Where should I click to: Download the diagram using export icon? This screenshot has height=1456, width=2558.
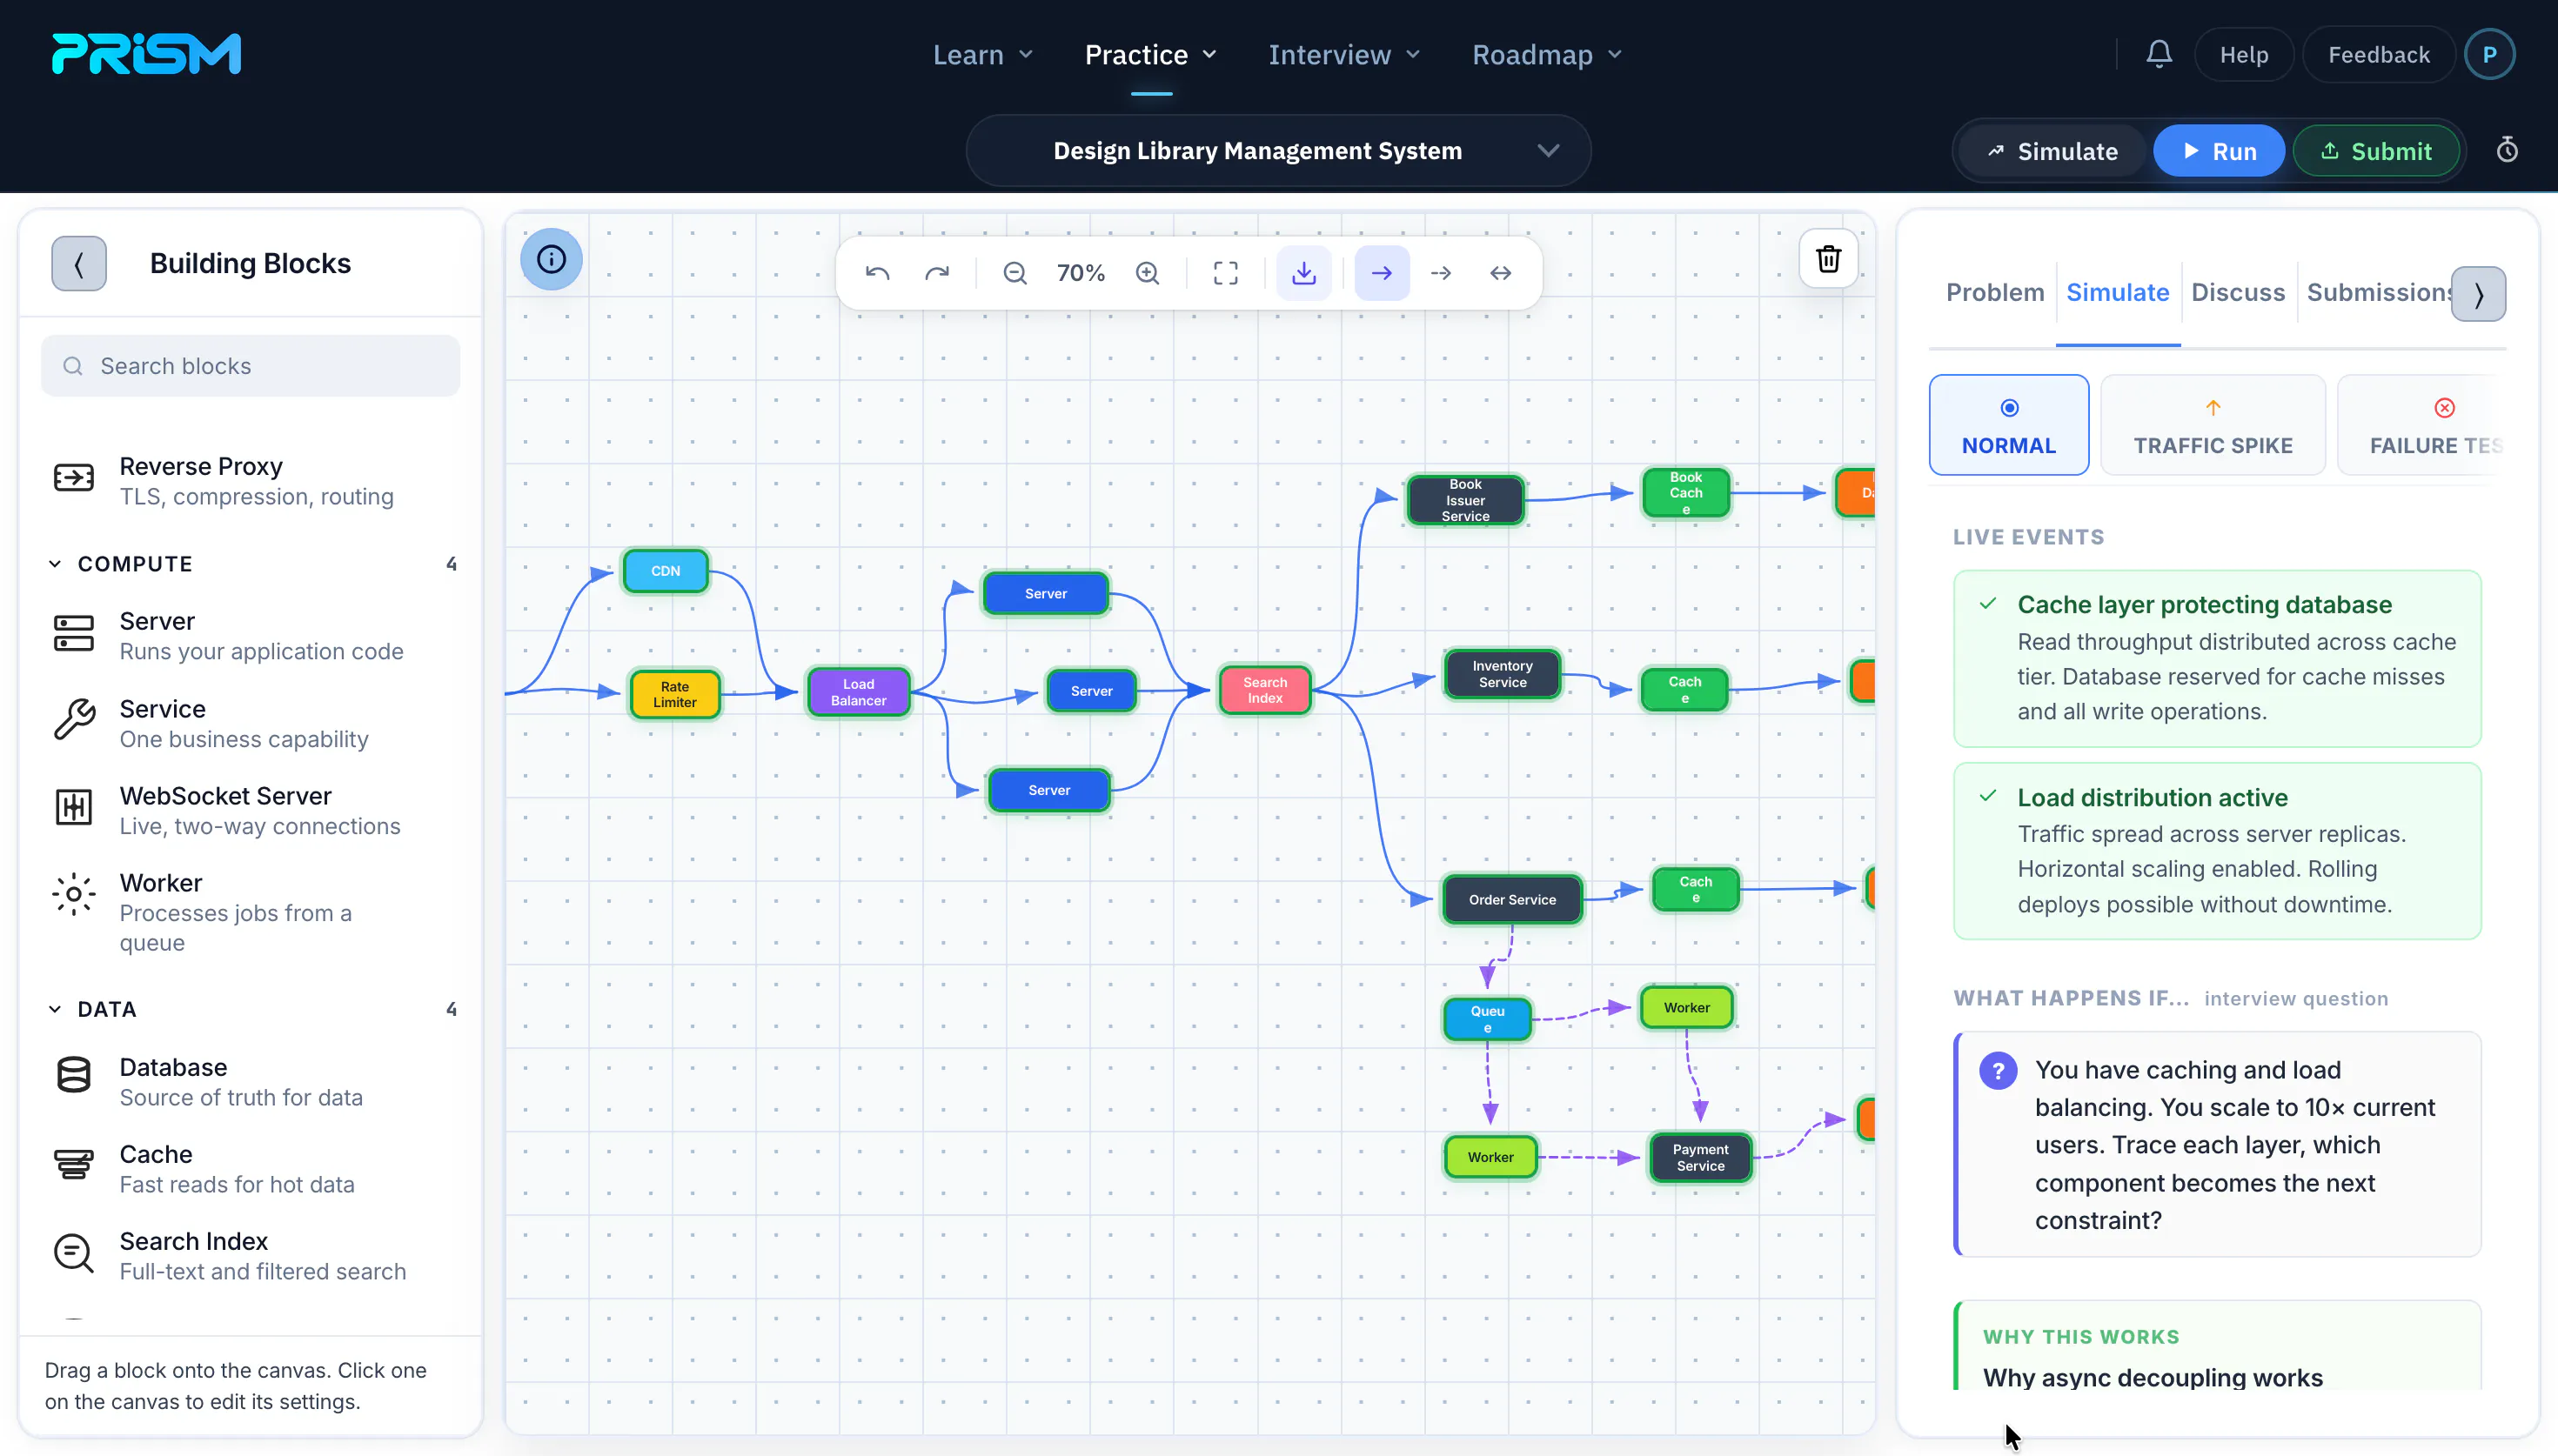coord(1304,273)
